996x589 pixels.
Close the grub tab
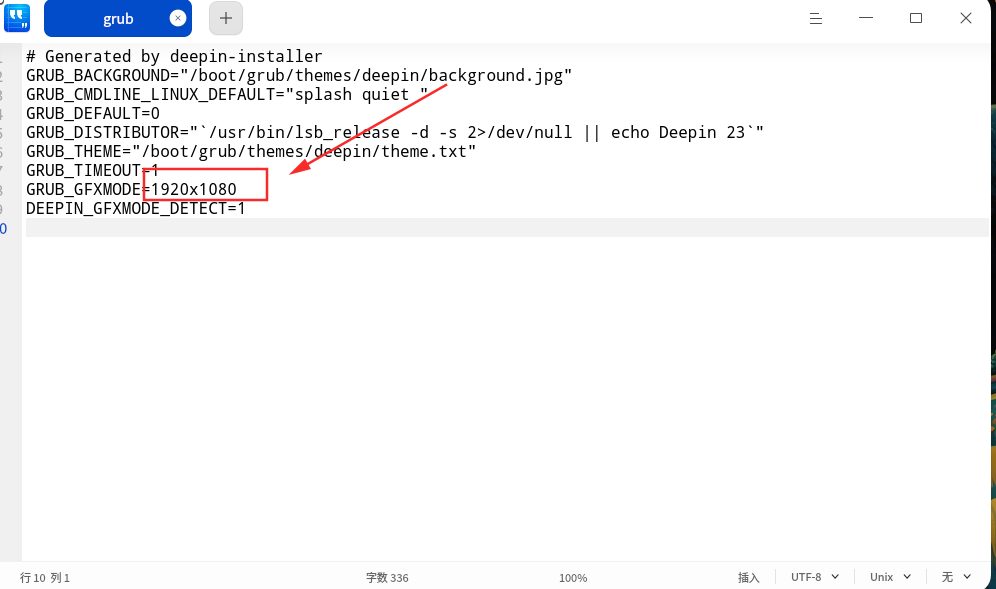178,18
